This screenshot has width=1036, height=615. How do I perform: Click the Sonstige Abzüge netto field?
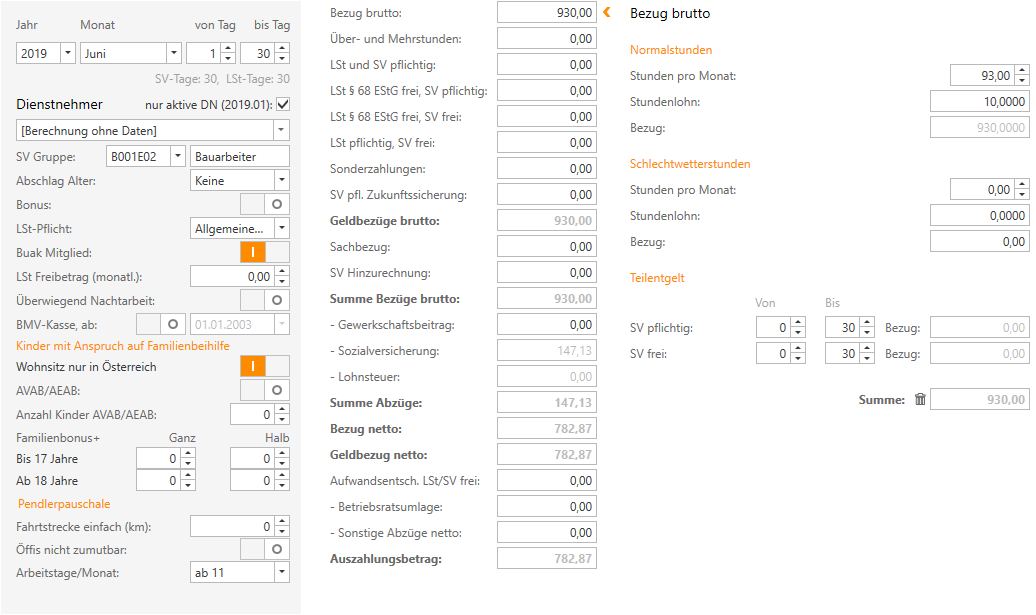[x=546, y=532]
